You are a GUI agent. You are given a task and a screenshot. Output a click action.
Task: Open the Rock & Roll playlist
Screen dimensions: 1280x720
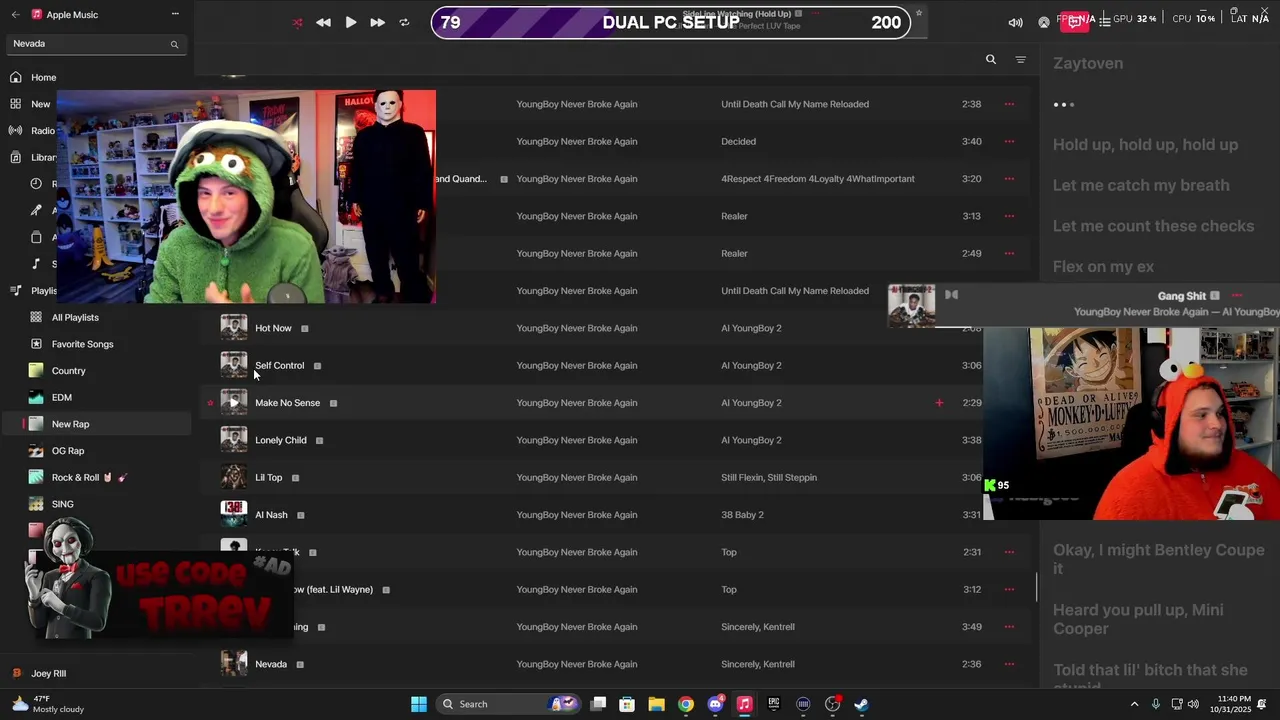[x=89, y=477]
